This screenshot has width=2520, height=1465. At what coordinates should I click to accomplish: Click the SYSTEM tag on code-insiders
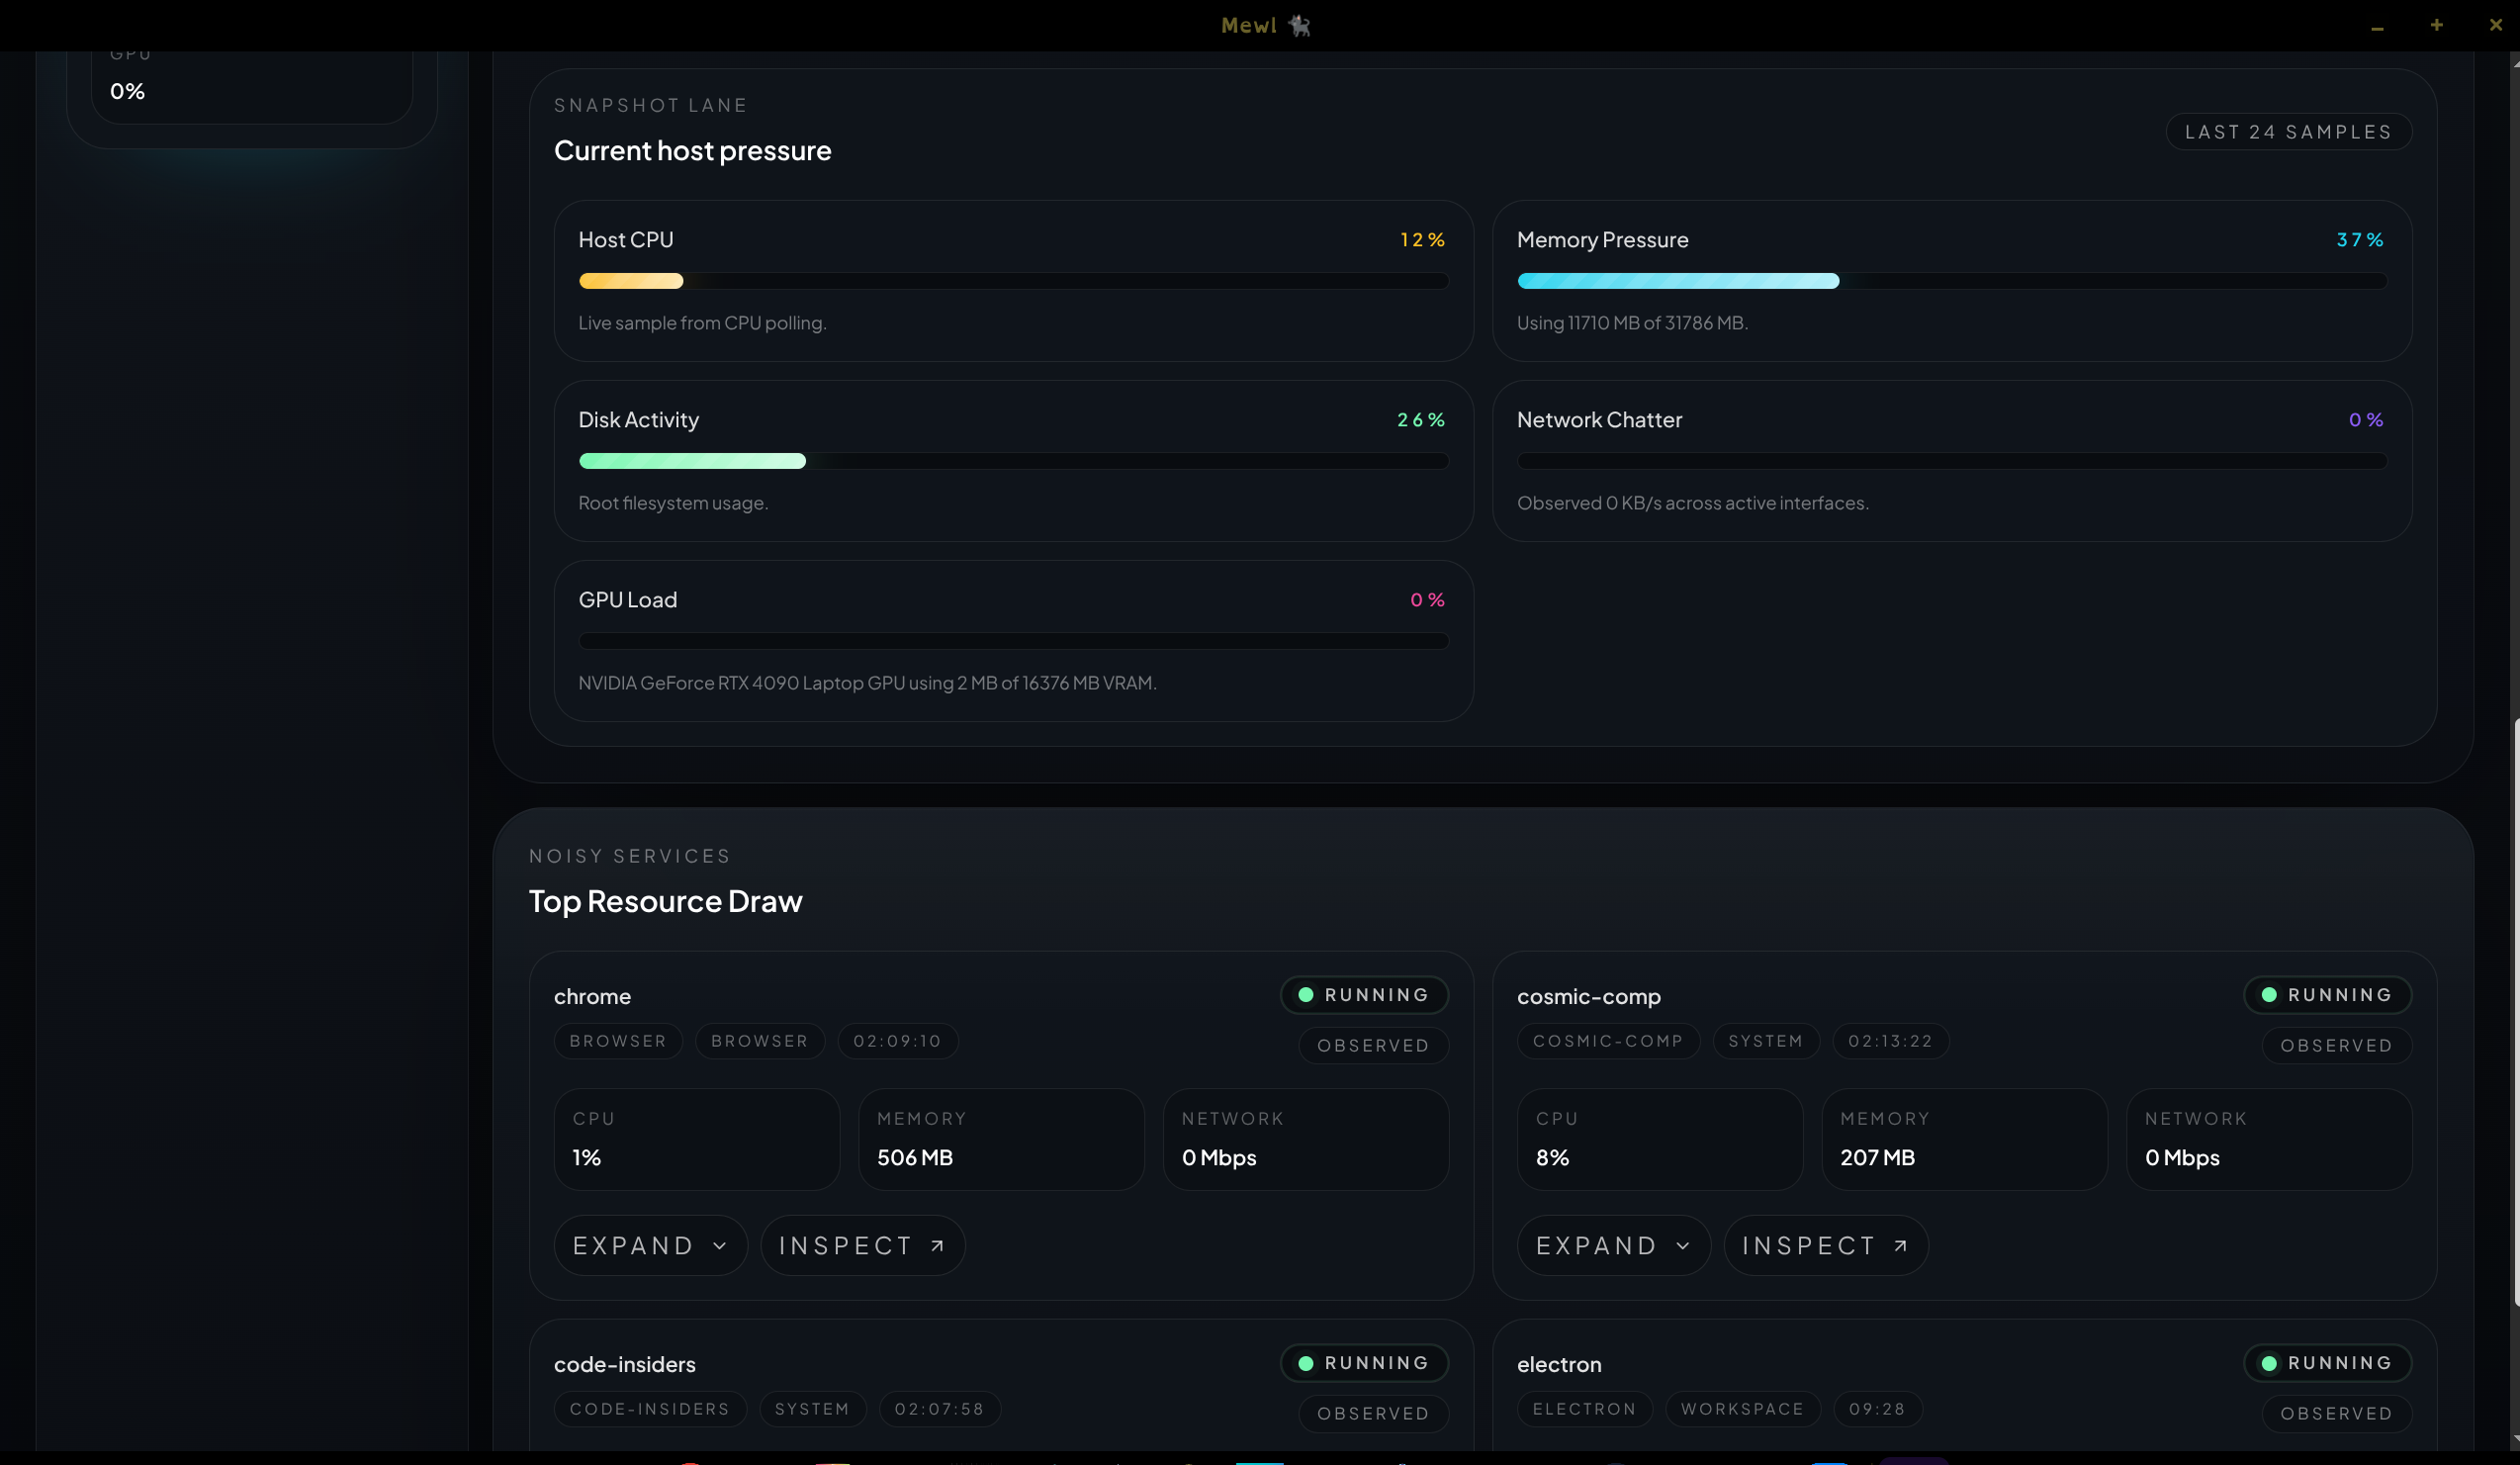(x=812, y=1408)
